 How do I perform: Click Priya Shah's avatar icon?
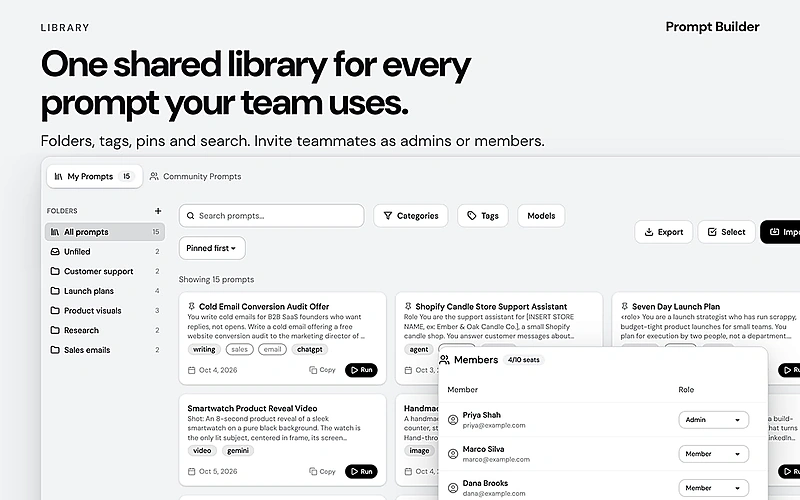[453, 420]
